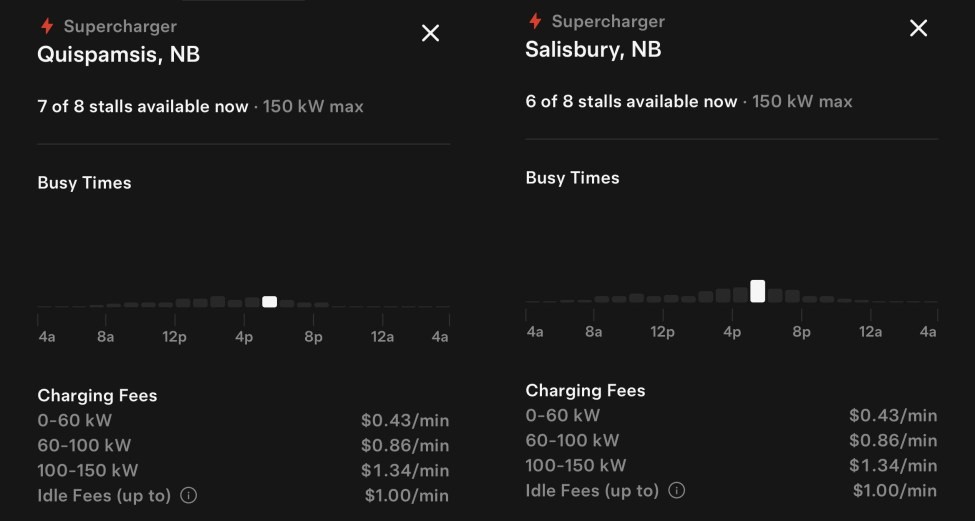
Task: Click Quispamsis 100-150 kW price $1.34/min
Action: point(404,470)
